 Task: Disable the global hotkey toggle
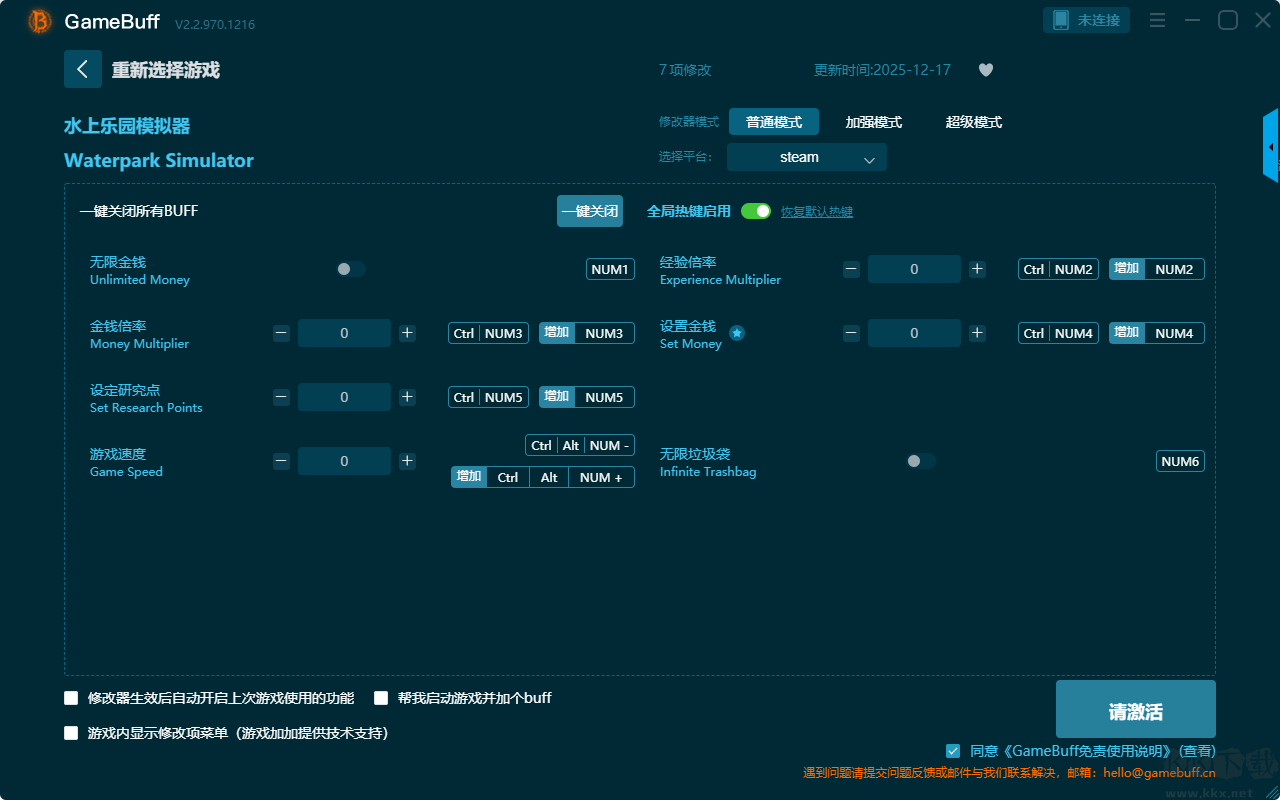click(756, 211)
